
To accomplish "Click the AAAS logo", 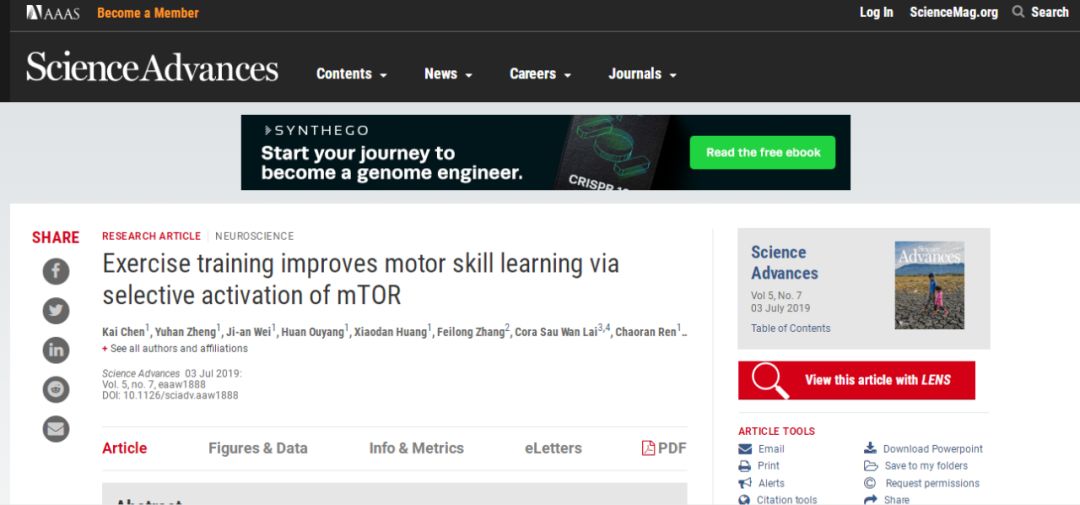I will coord(53,12).
